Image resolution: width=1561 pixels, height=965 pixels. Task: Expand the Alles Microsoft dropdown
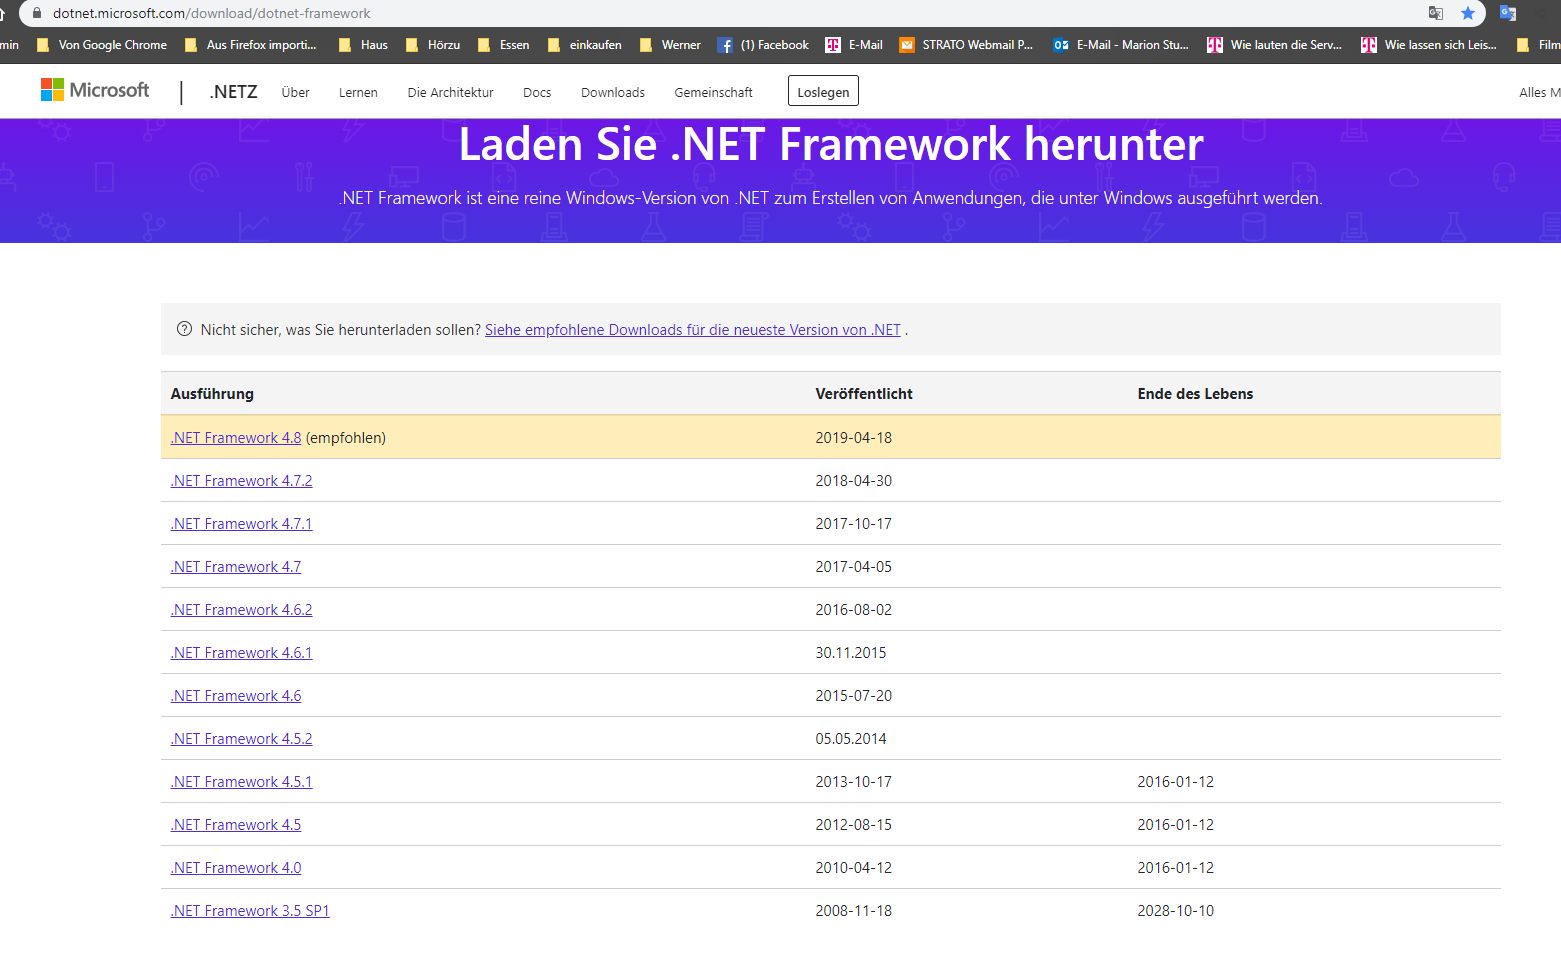point(1540,92)
